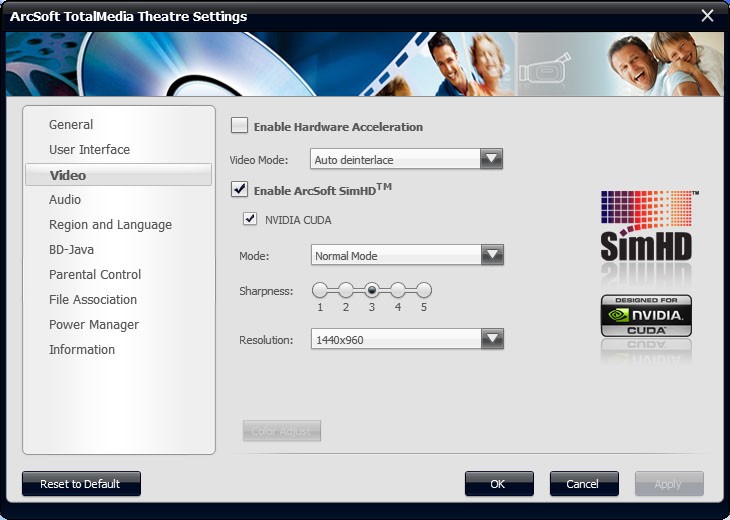The height and width of the screenshot is (520, 730).
Task: Click Reset to Default button
Action: coord(81,484)
